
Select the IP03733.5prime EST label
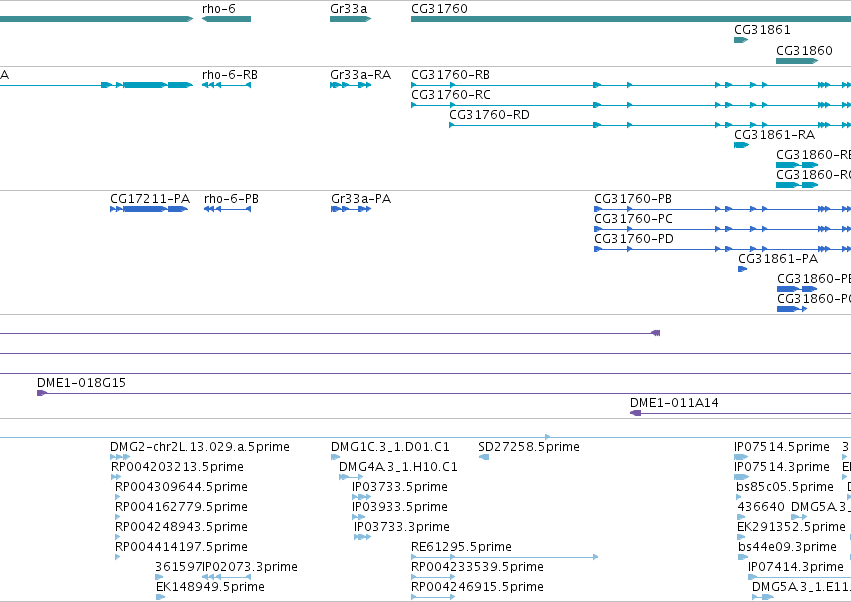click(400, 487)
